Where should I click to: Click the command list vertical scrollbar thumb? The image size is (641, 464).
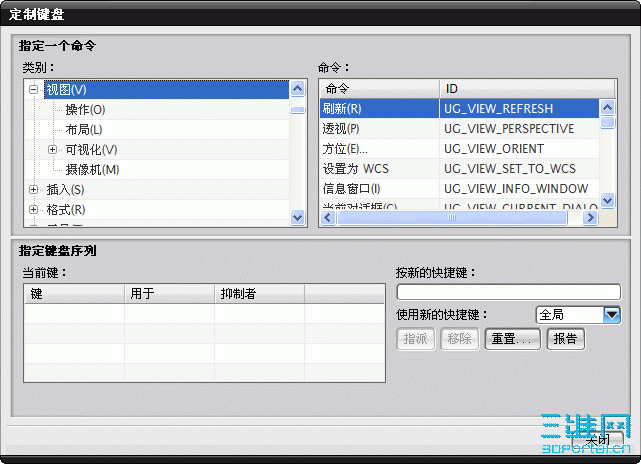[607, 122]
